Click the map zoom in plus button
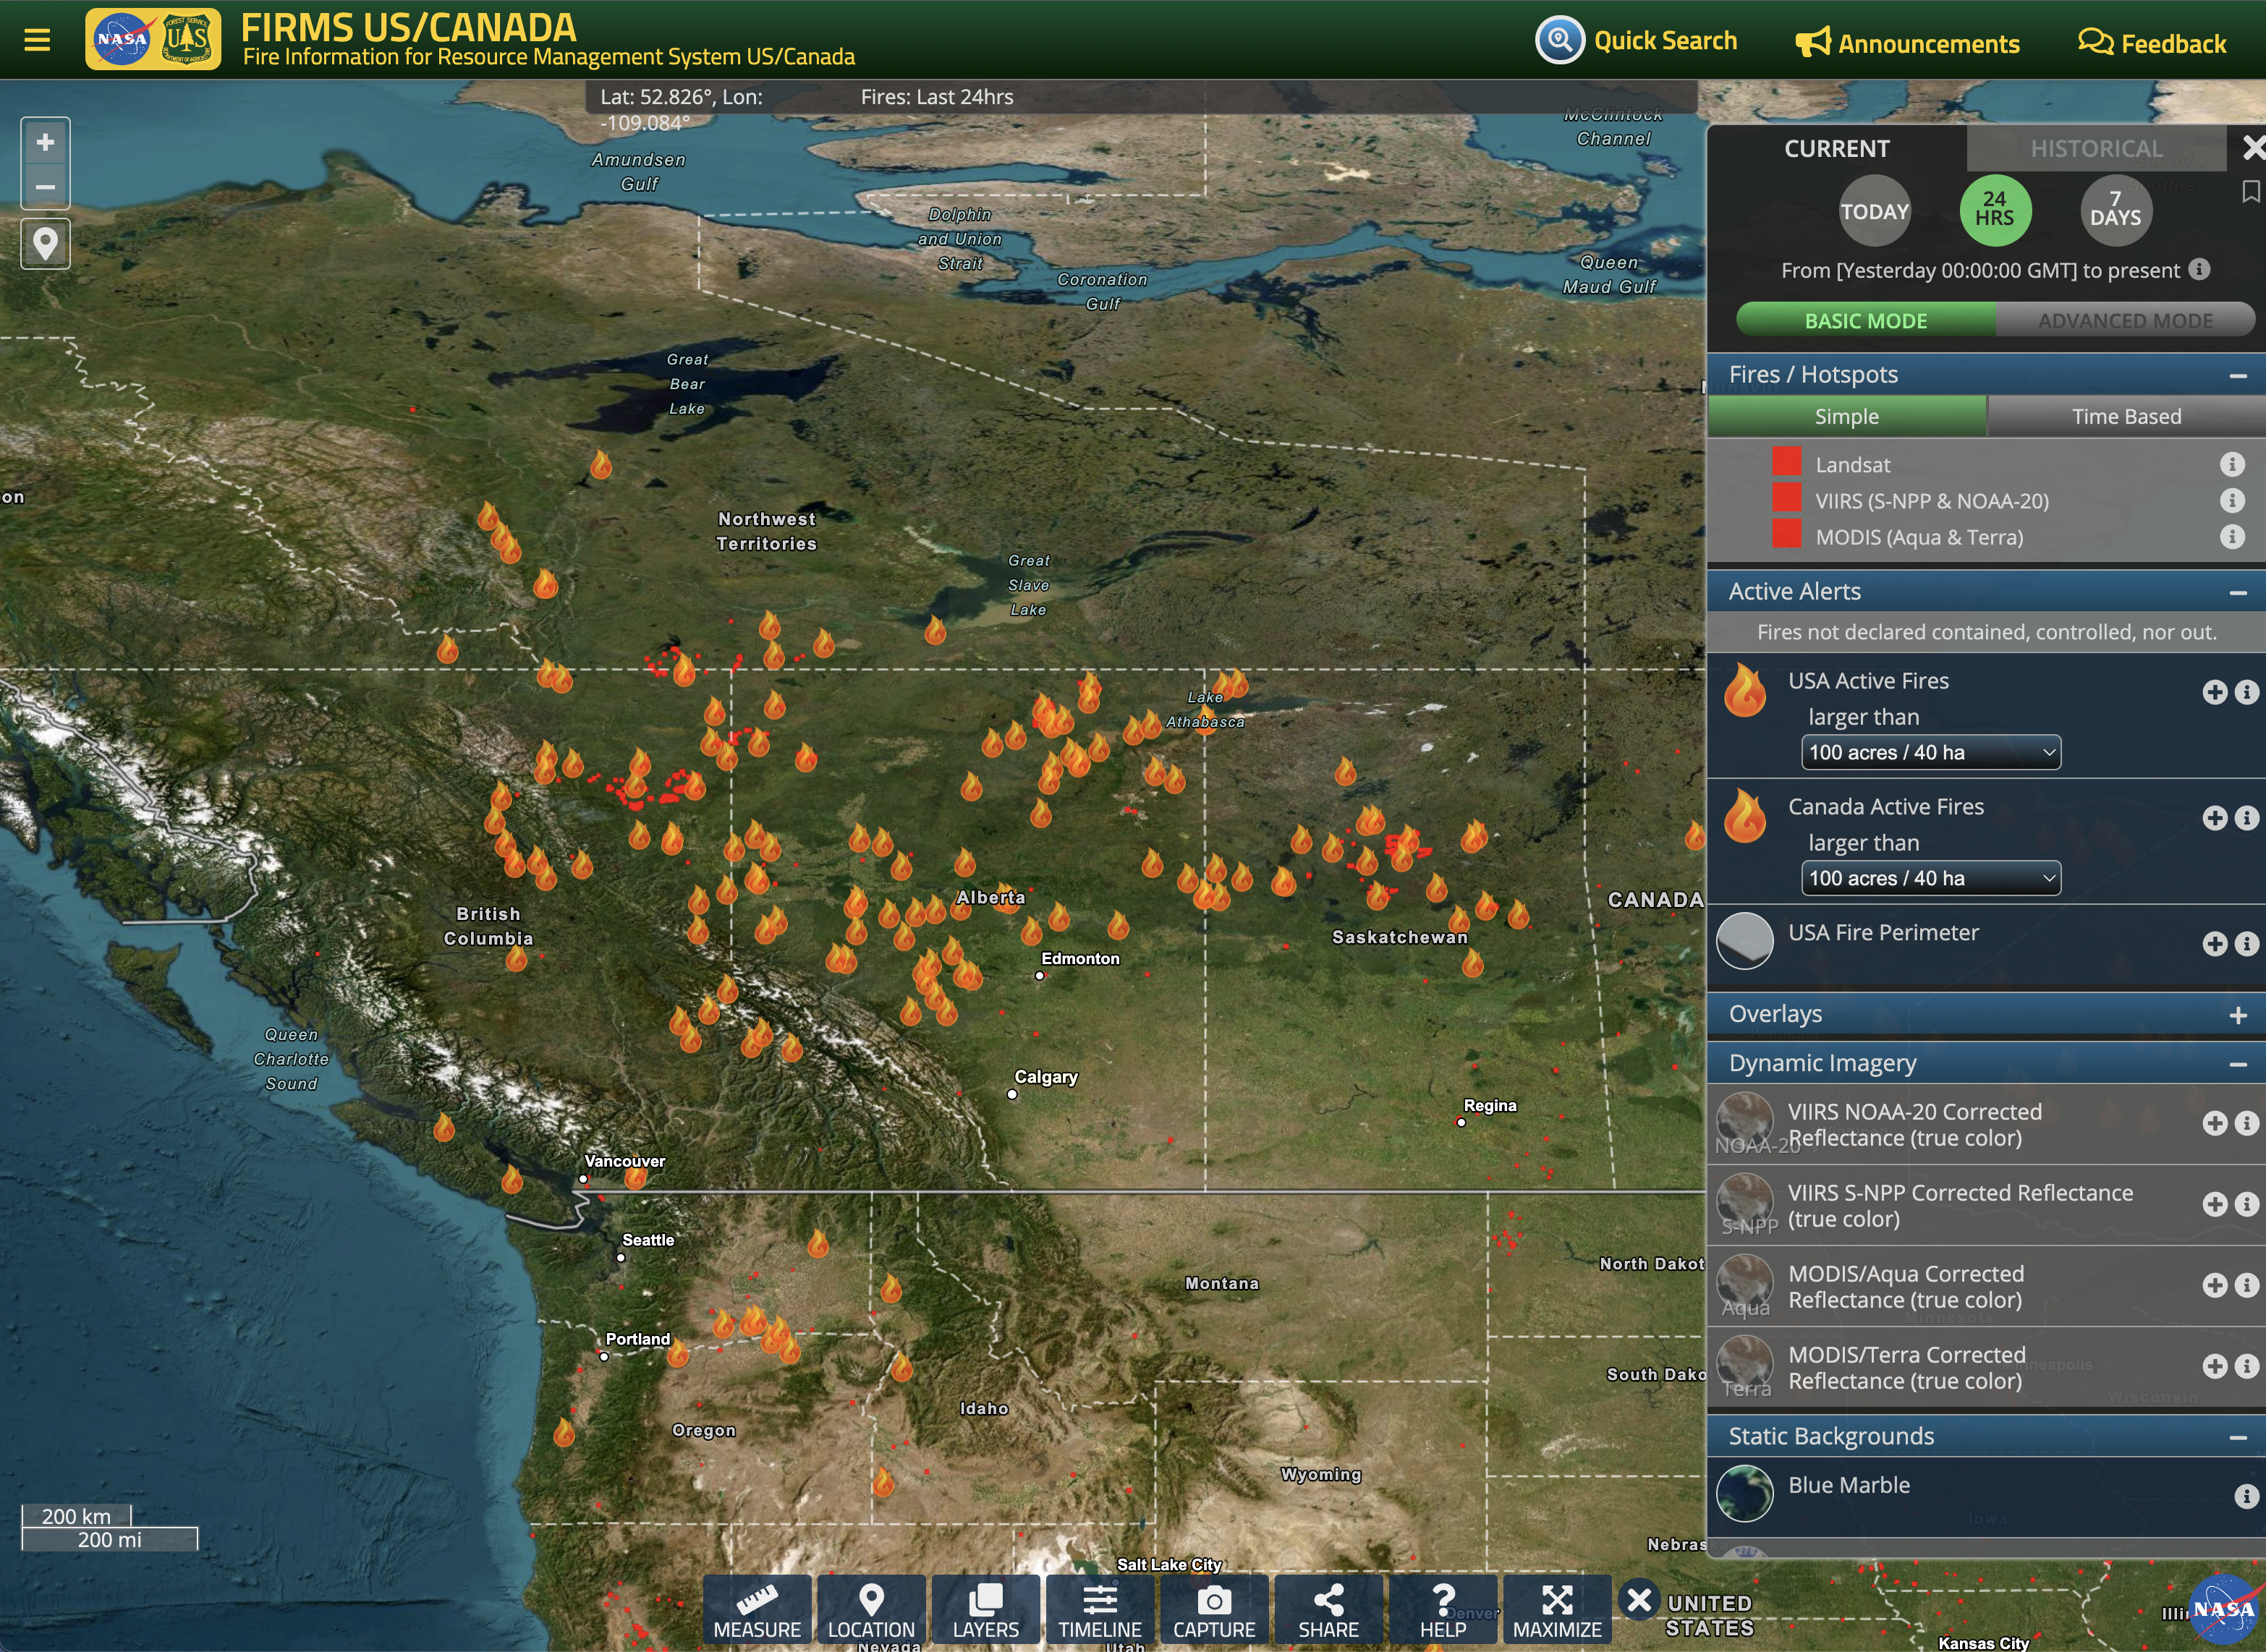Image resolution: width=2266 pixels, height=1652 pixels. (x=45, y=142)
